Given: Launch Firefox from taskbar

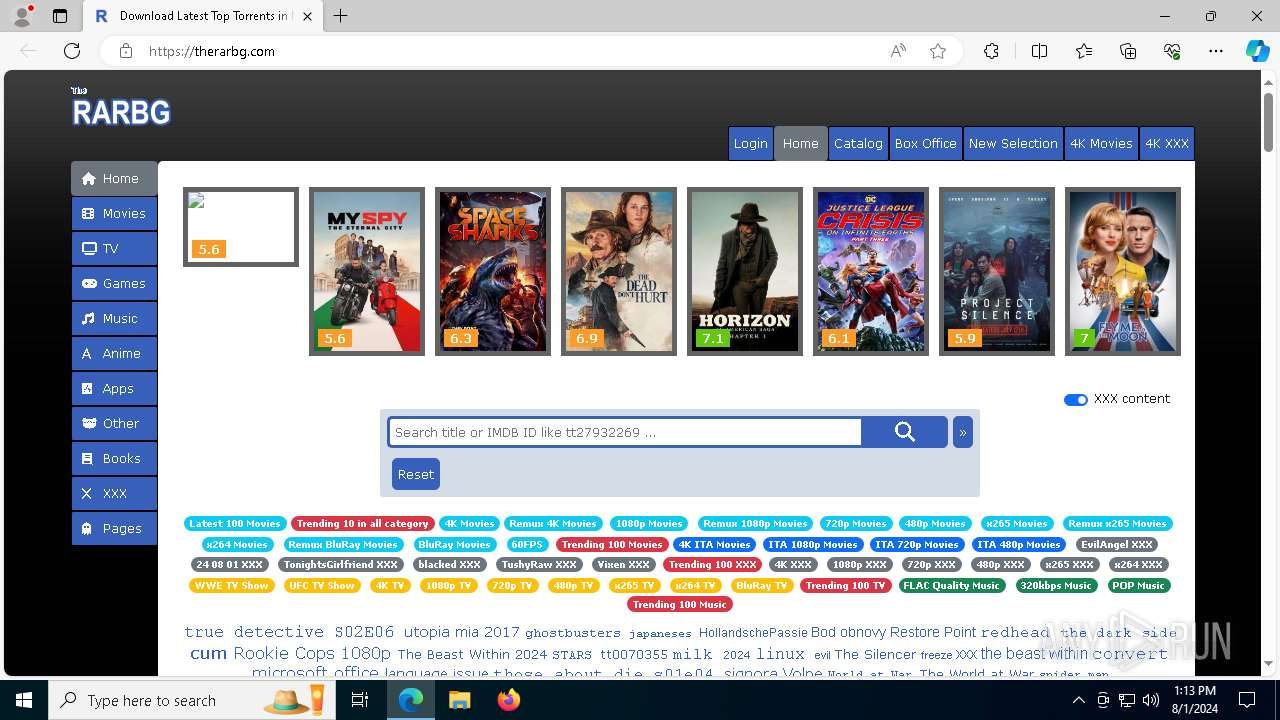Looking at the screenshot, I should click(x=509, y=700).
